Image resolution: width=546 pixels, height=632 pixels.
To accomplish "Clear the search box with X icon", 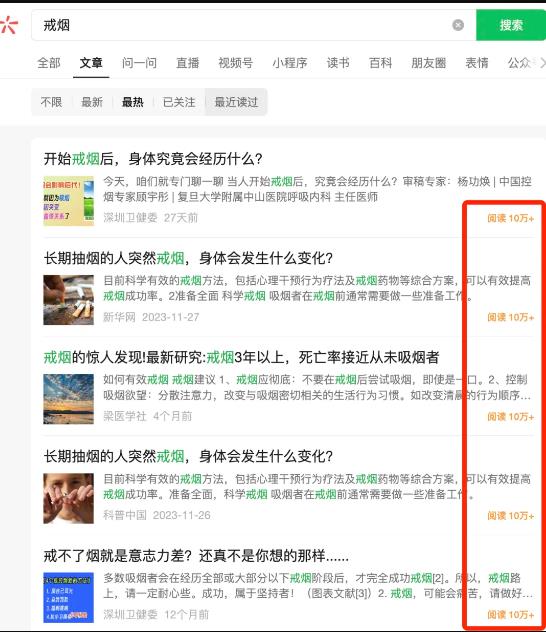I will [458, 25].
